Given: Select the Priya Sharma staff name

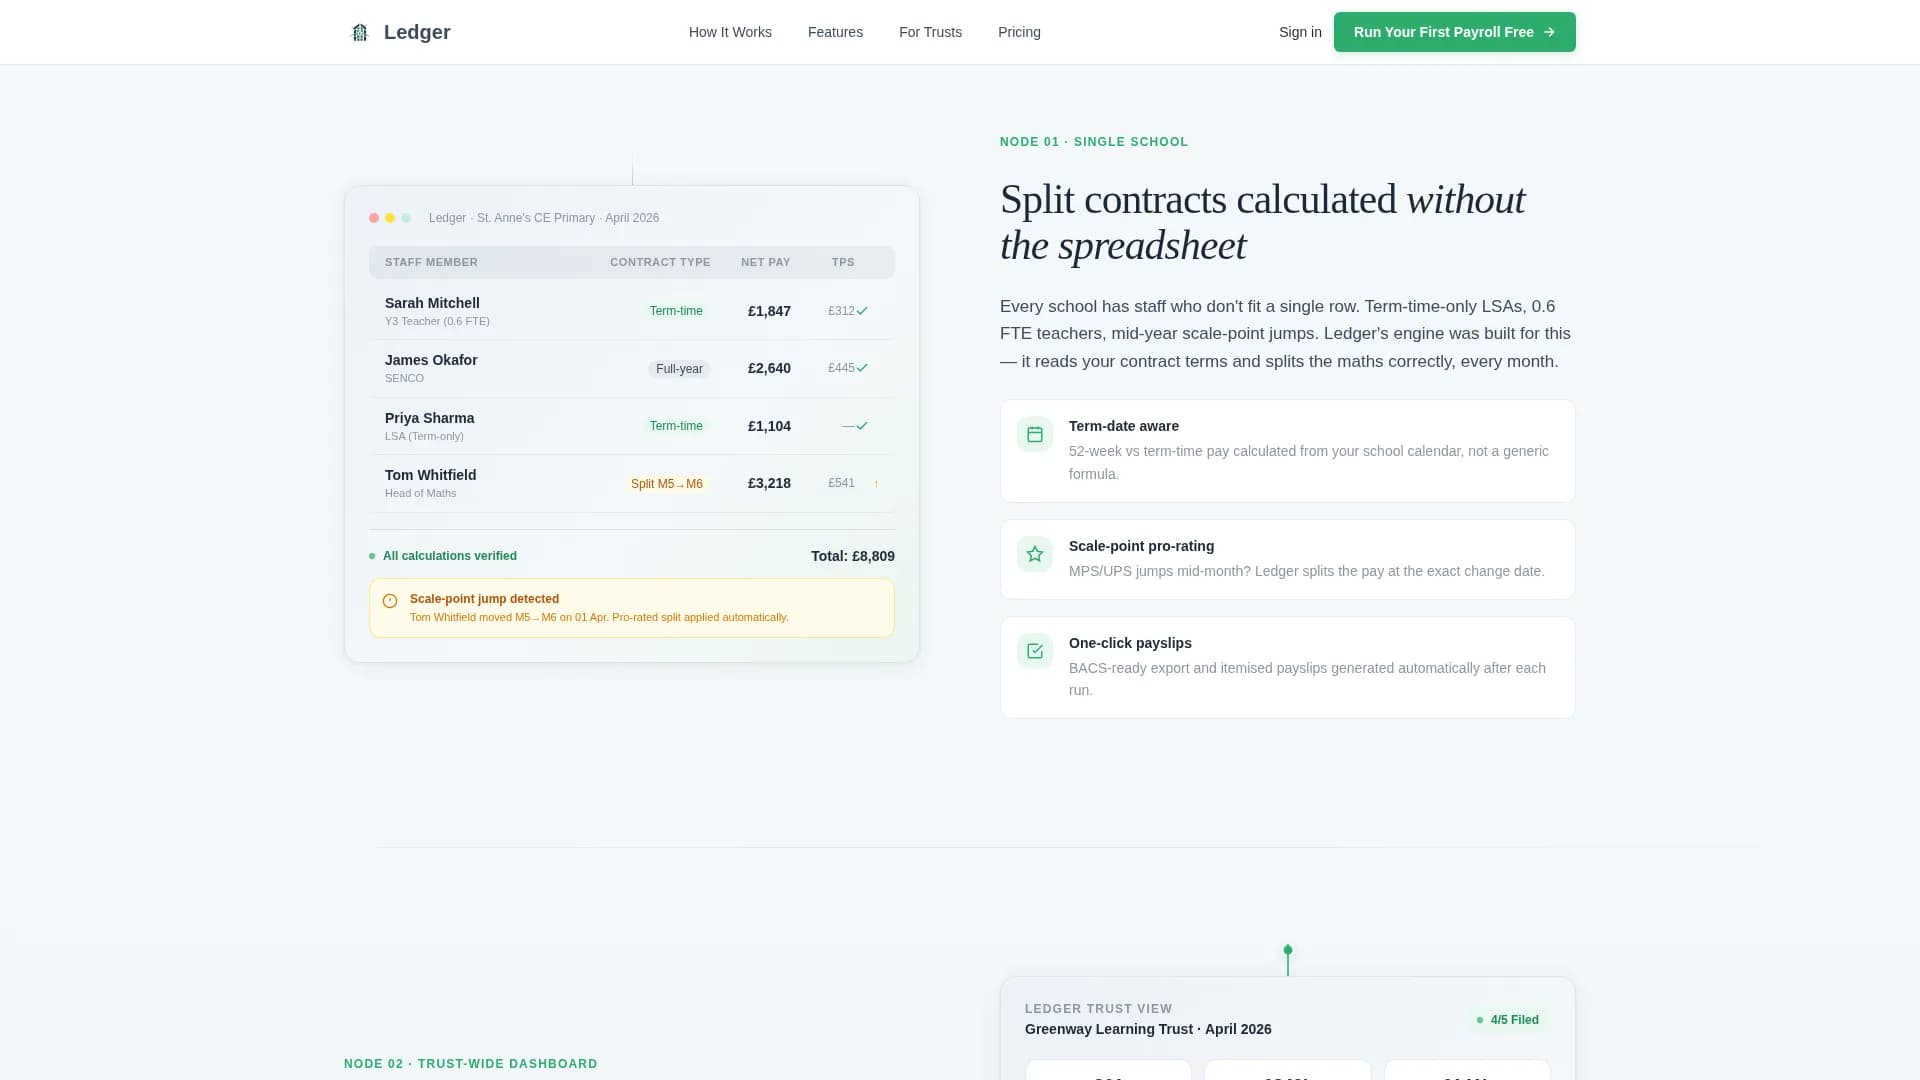Looking at the screenshot, I should pyautogui.click(x=429, y=418).
